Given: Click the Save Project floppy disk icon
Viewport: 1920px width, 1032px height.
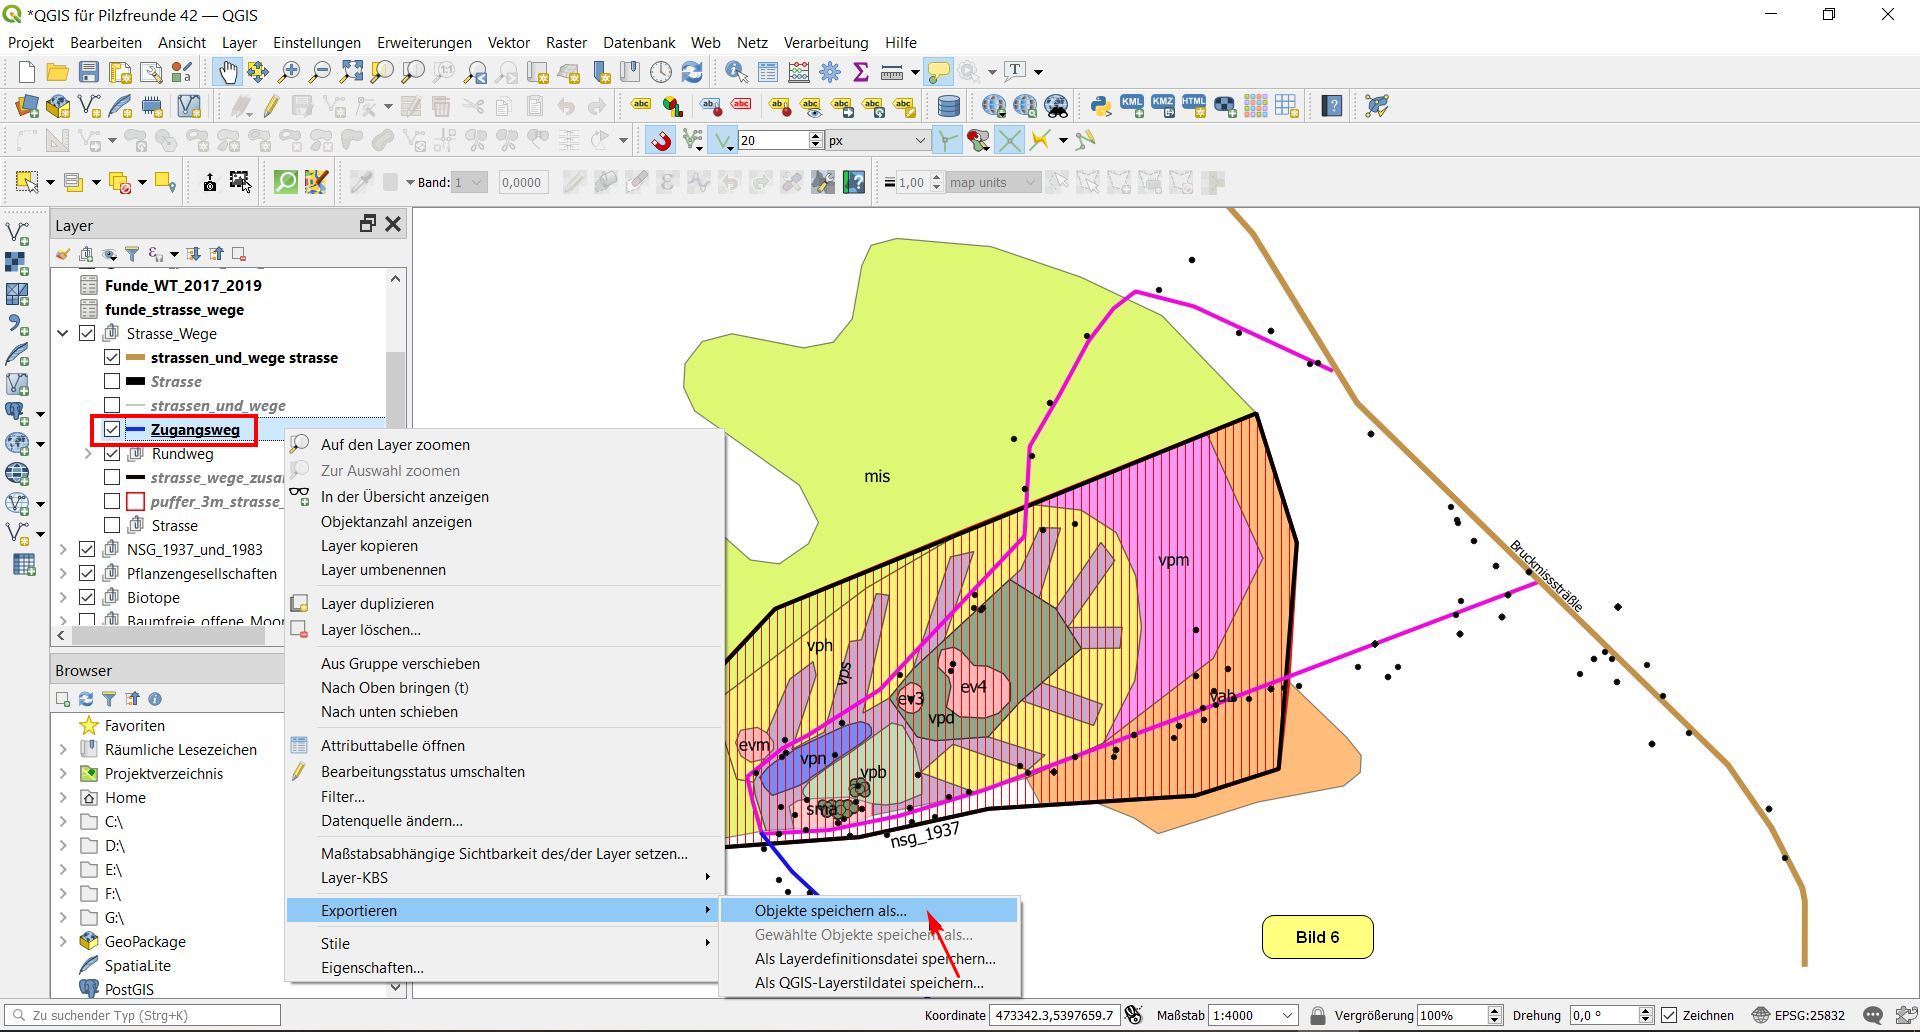Looking at the screenshot, I should pyautogui.click(x=89, y=72).
